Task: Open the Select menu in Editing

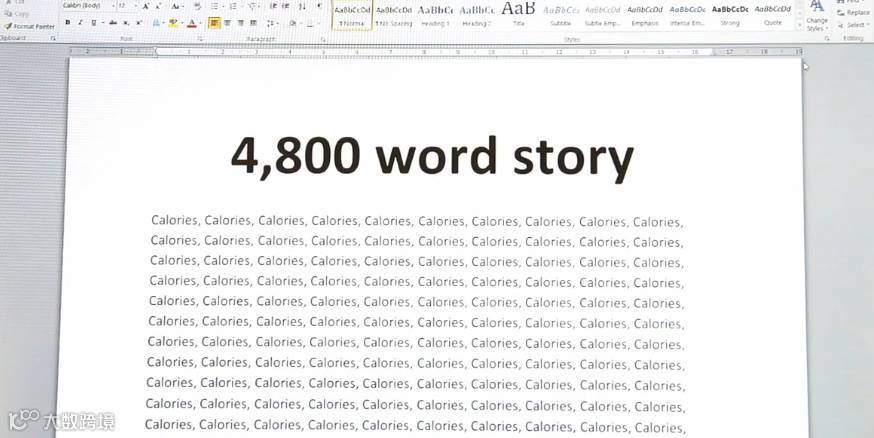Action: point(853,25)
